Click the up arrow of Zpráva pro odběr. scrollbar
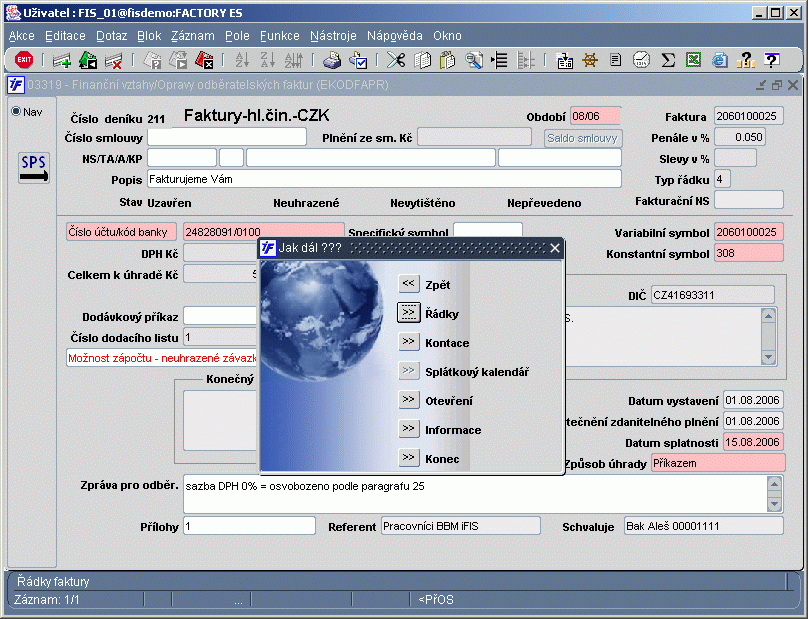This screenshot has width=808, height=619. point(775,483)
